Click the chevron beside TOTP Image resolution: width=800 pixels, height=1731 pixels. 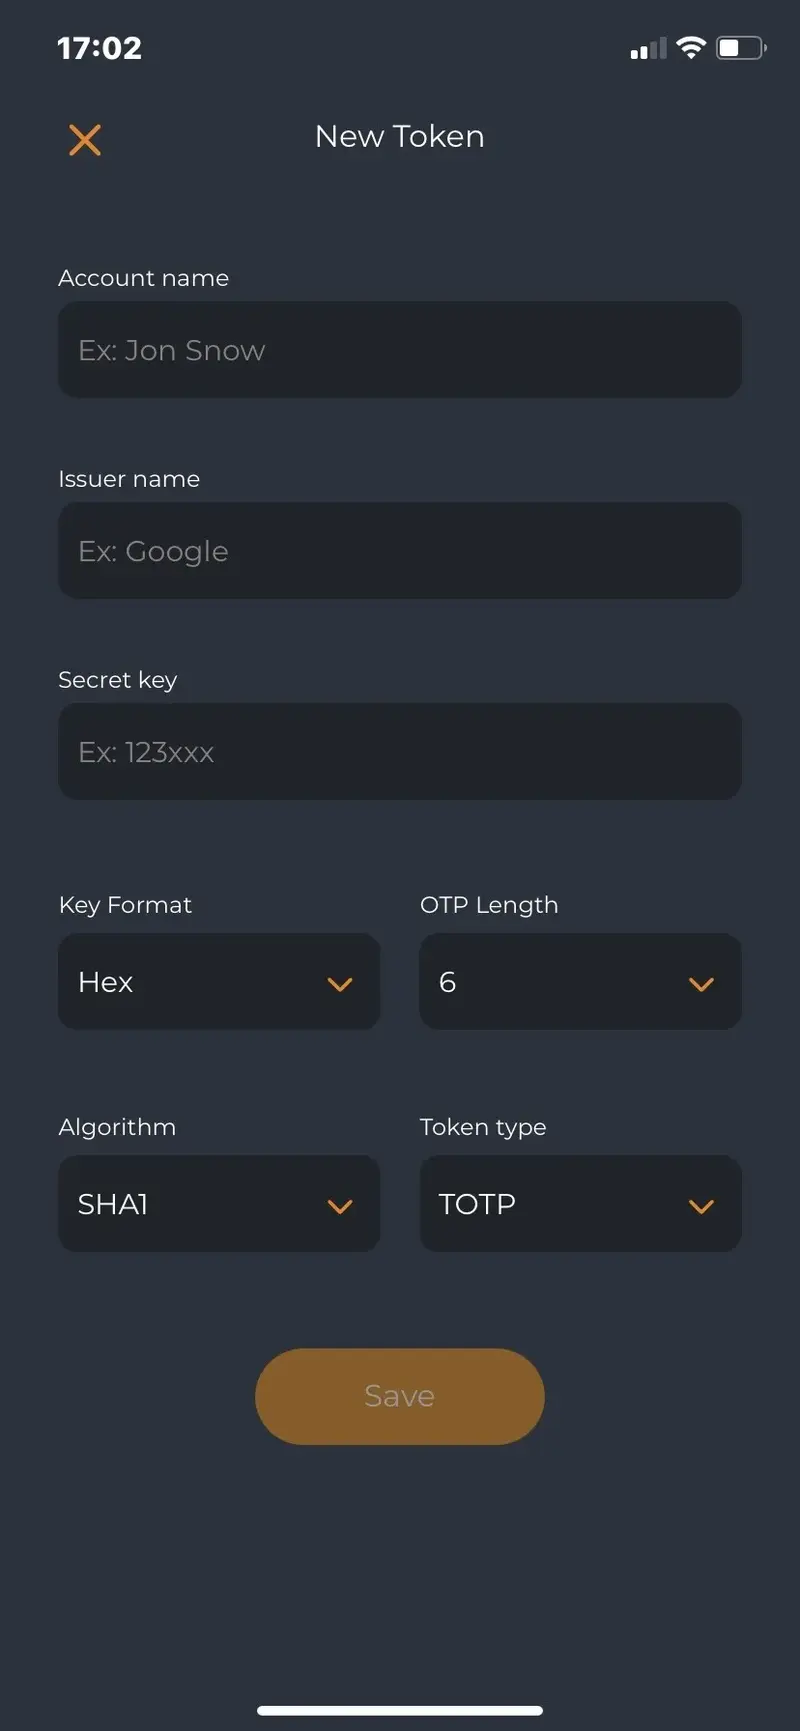click(701, 1205)
